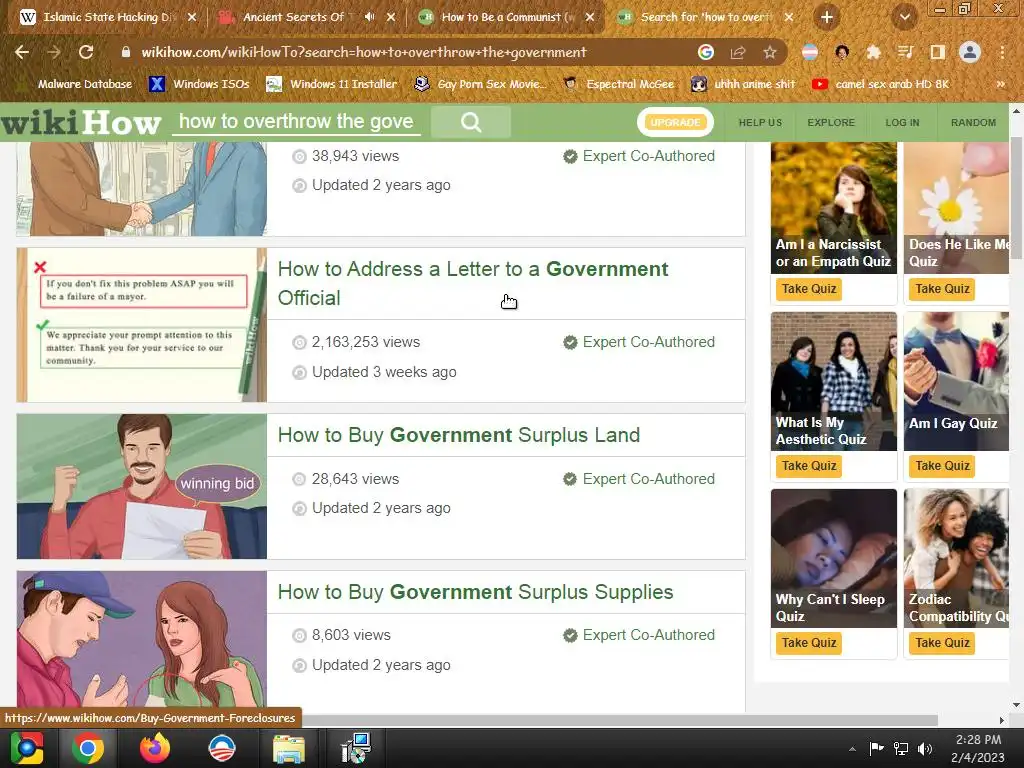Close the Search for 'how to overthrow' tab
This screenshot has width=1024, height=768.
coord(789,17)
